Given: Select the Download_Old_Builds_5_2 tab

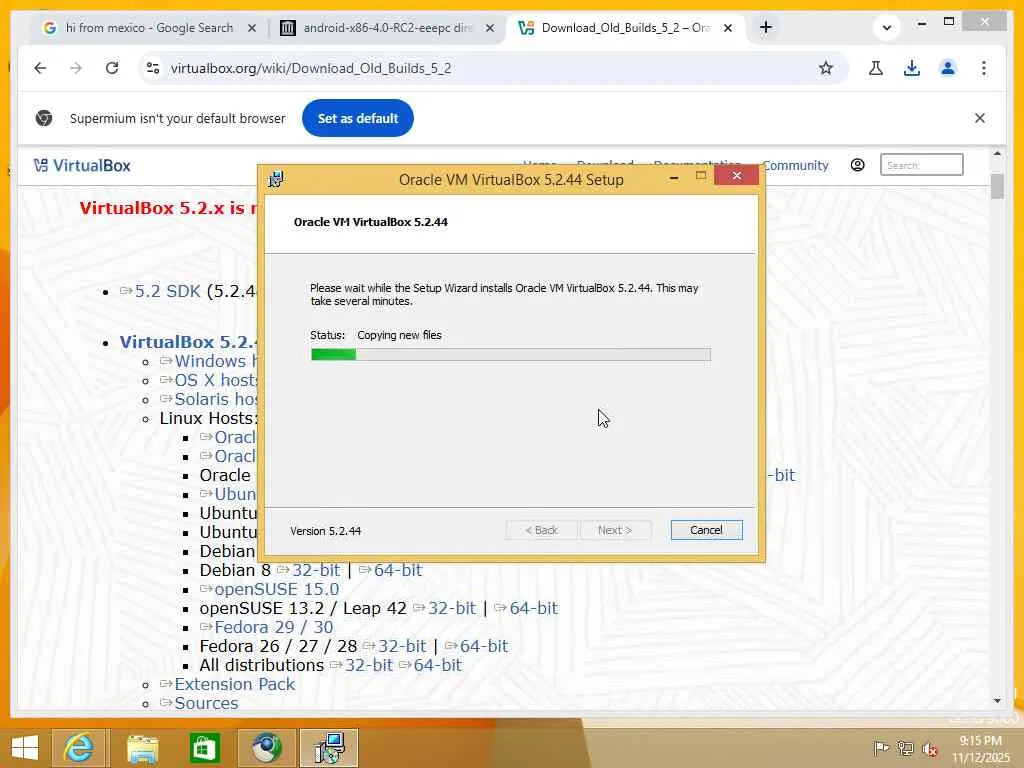Looking at the screenshot, I should click(626, 27).
